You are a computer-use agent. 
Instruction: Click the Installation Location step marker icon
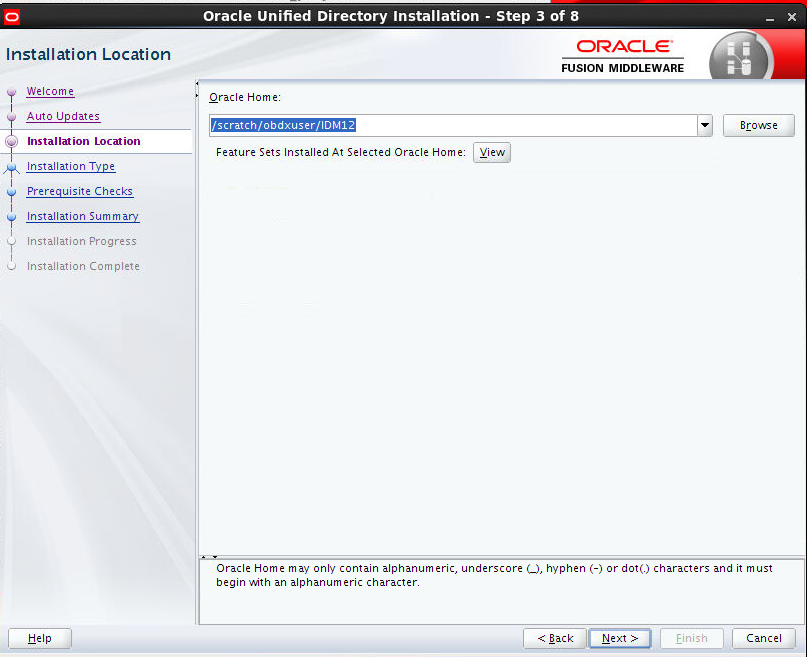12,141
